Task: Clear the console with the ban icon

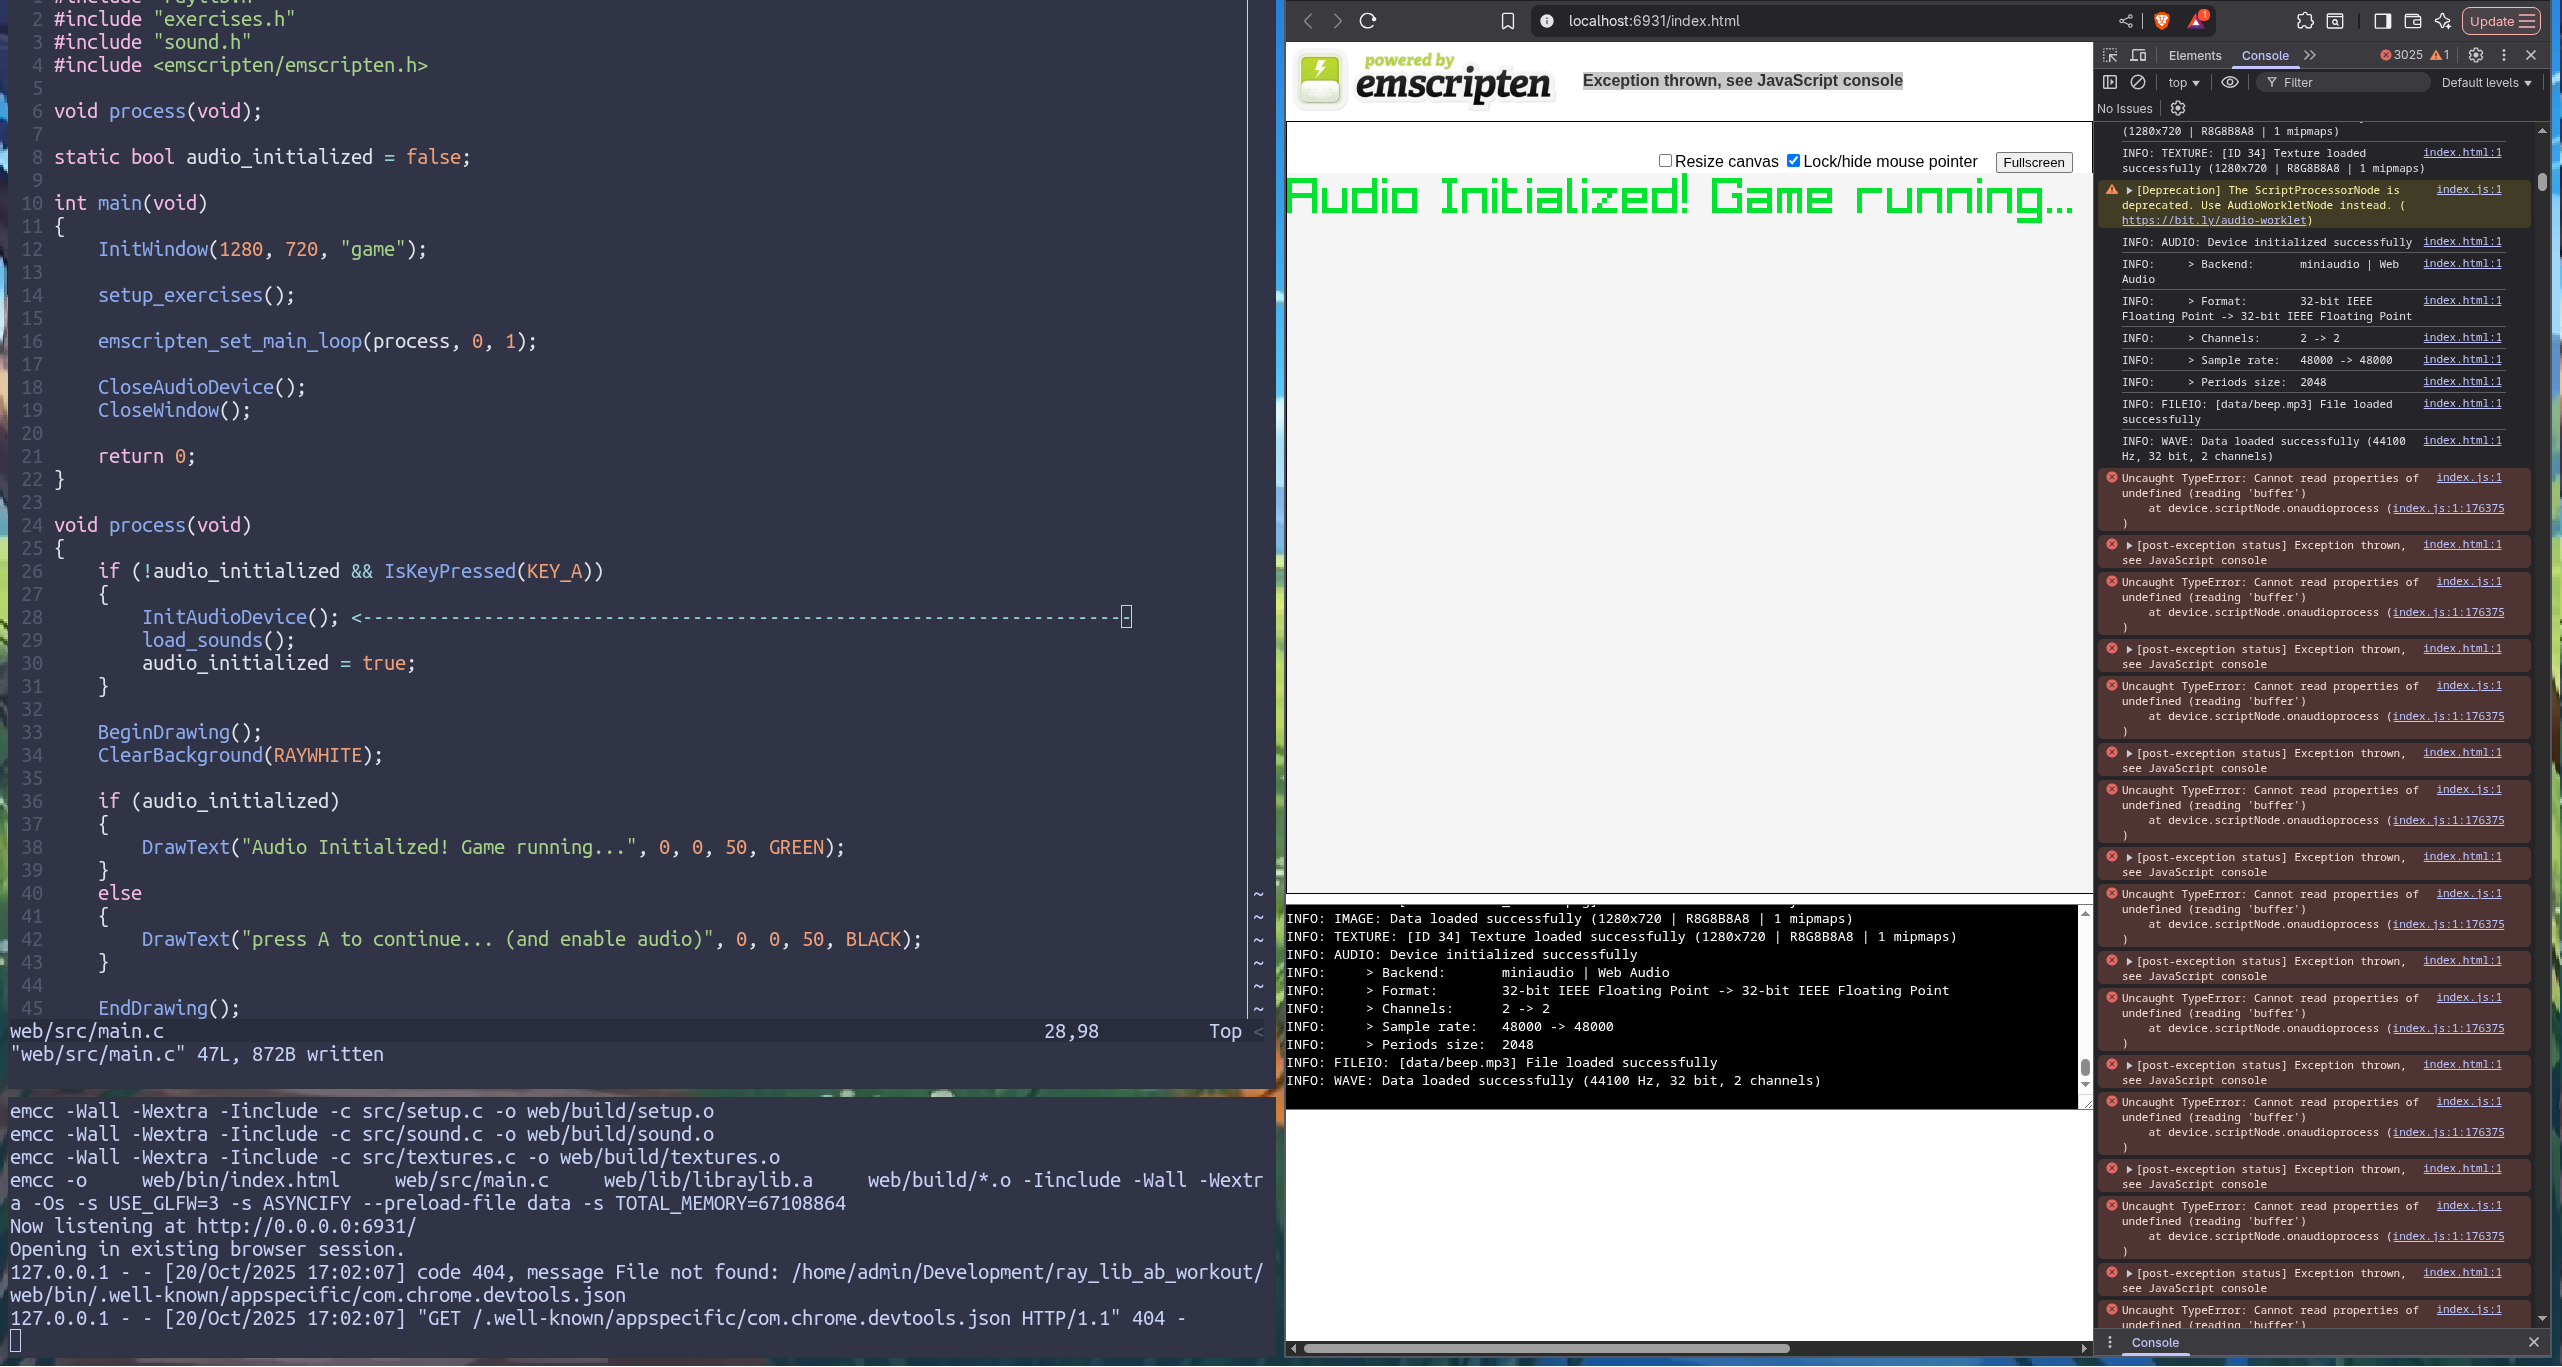Action: pos(2138,82)
